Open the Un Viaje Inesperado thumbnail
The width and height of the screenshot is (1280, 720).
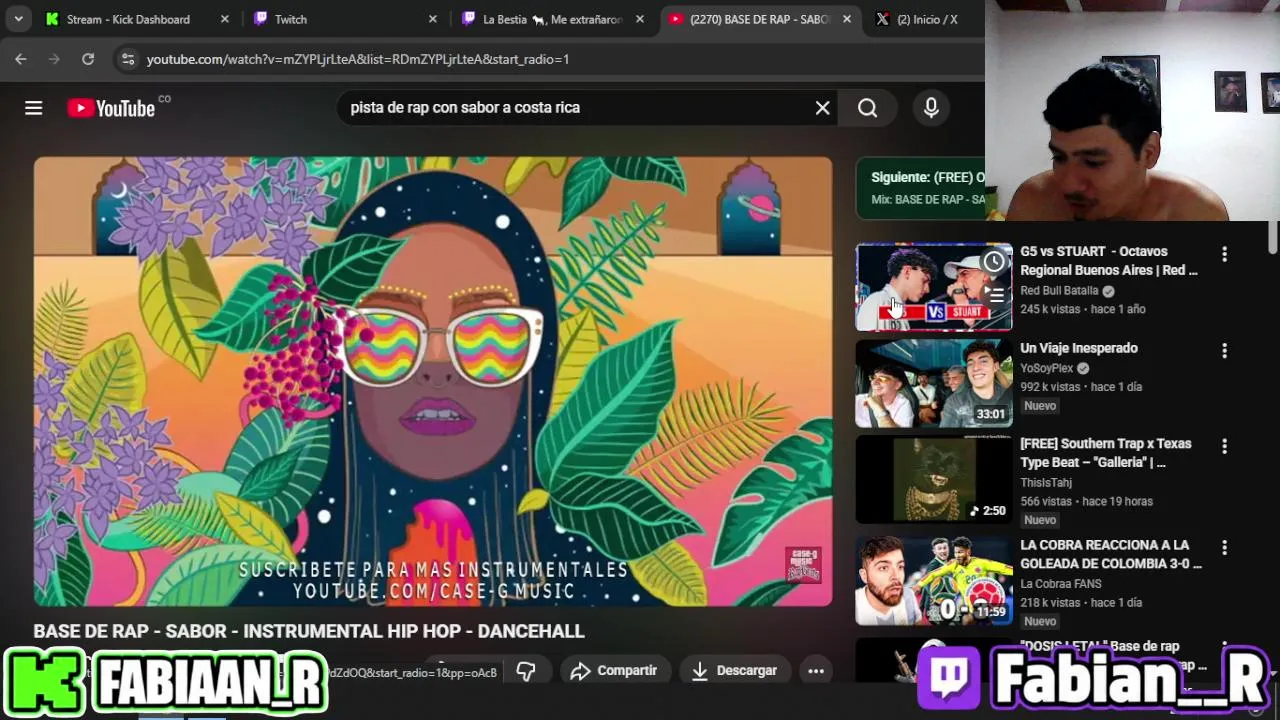[934, 384]
